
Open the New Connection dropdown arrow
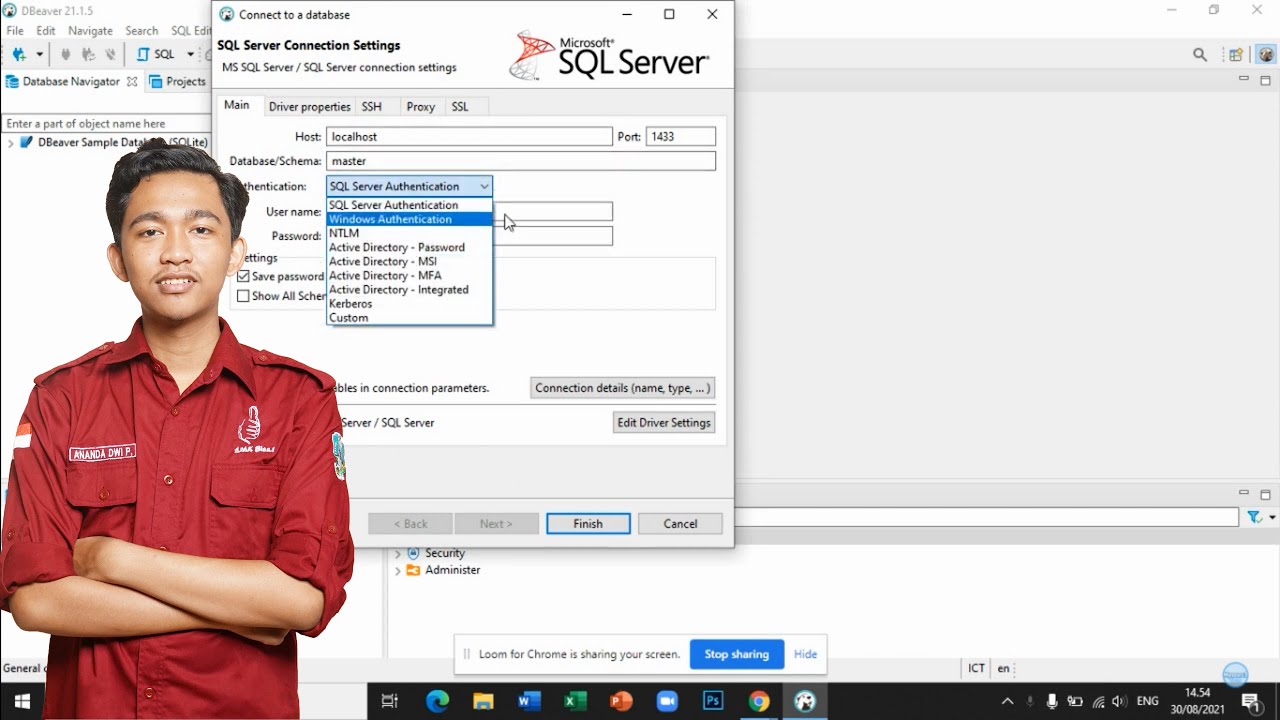click(40, 54)
